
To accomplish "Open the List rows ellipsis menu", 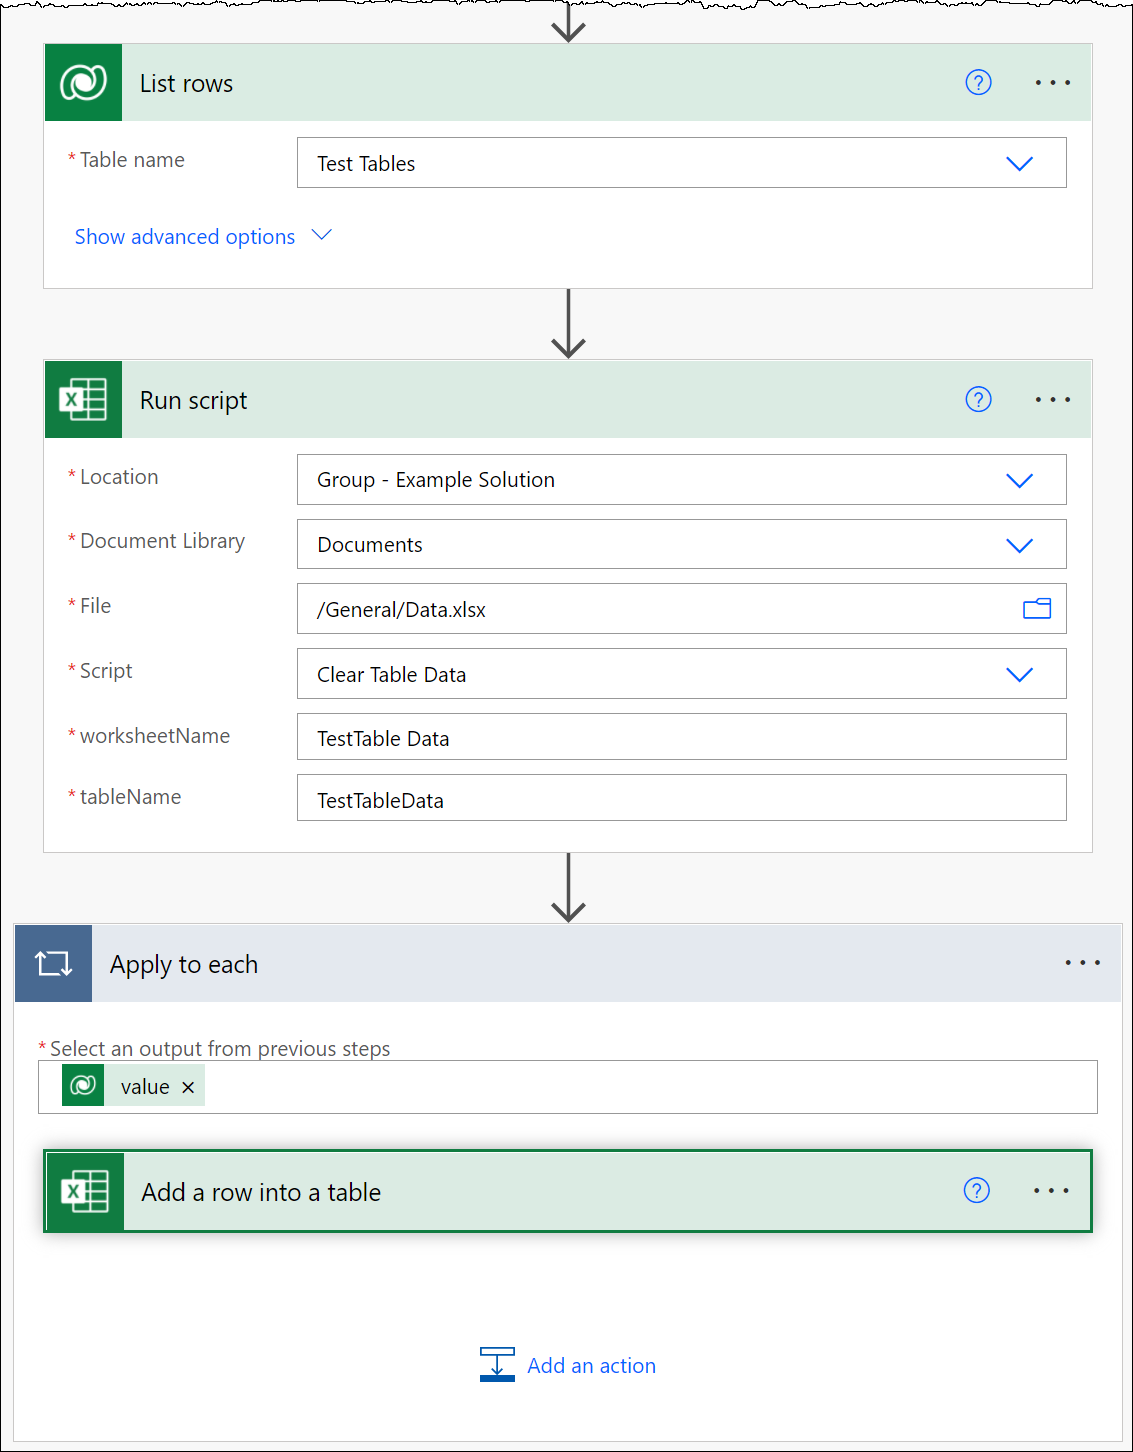I will [x=1052, y=83].
